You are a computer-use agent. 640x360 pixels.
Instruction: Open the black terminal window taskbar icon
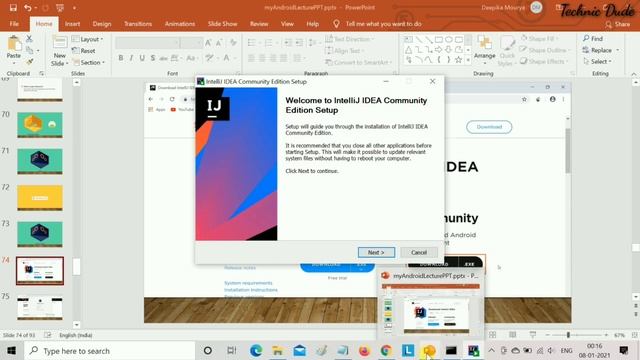(451, 351)
